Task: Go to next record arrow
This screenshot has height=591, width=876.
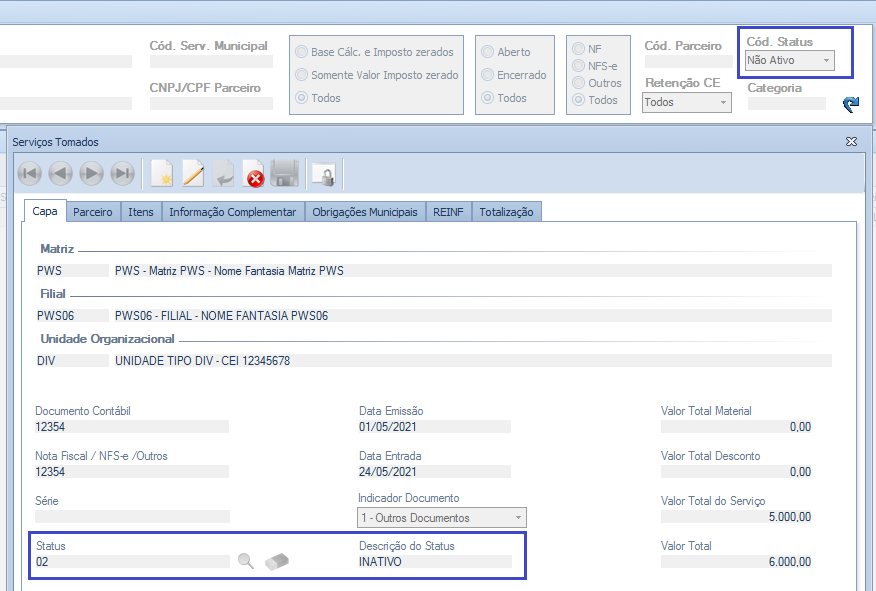Action: (x=91, y=174)
